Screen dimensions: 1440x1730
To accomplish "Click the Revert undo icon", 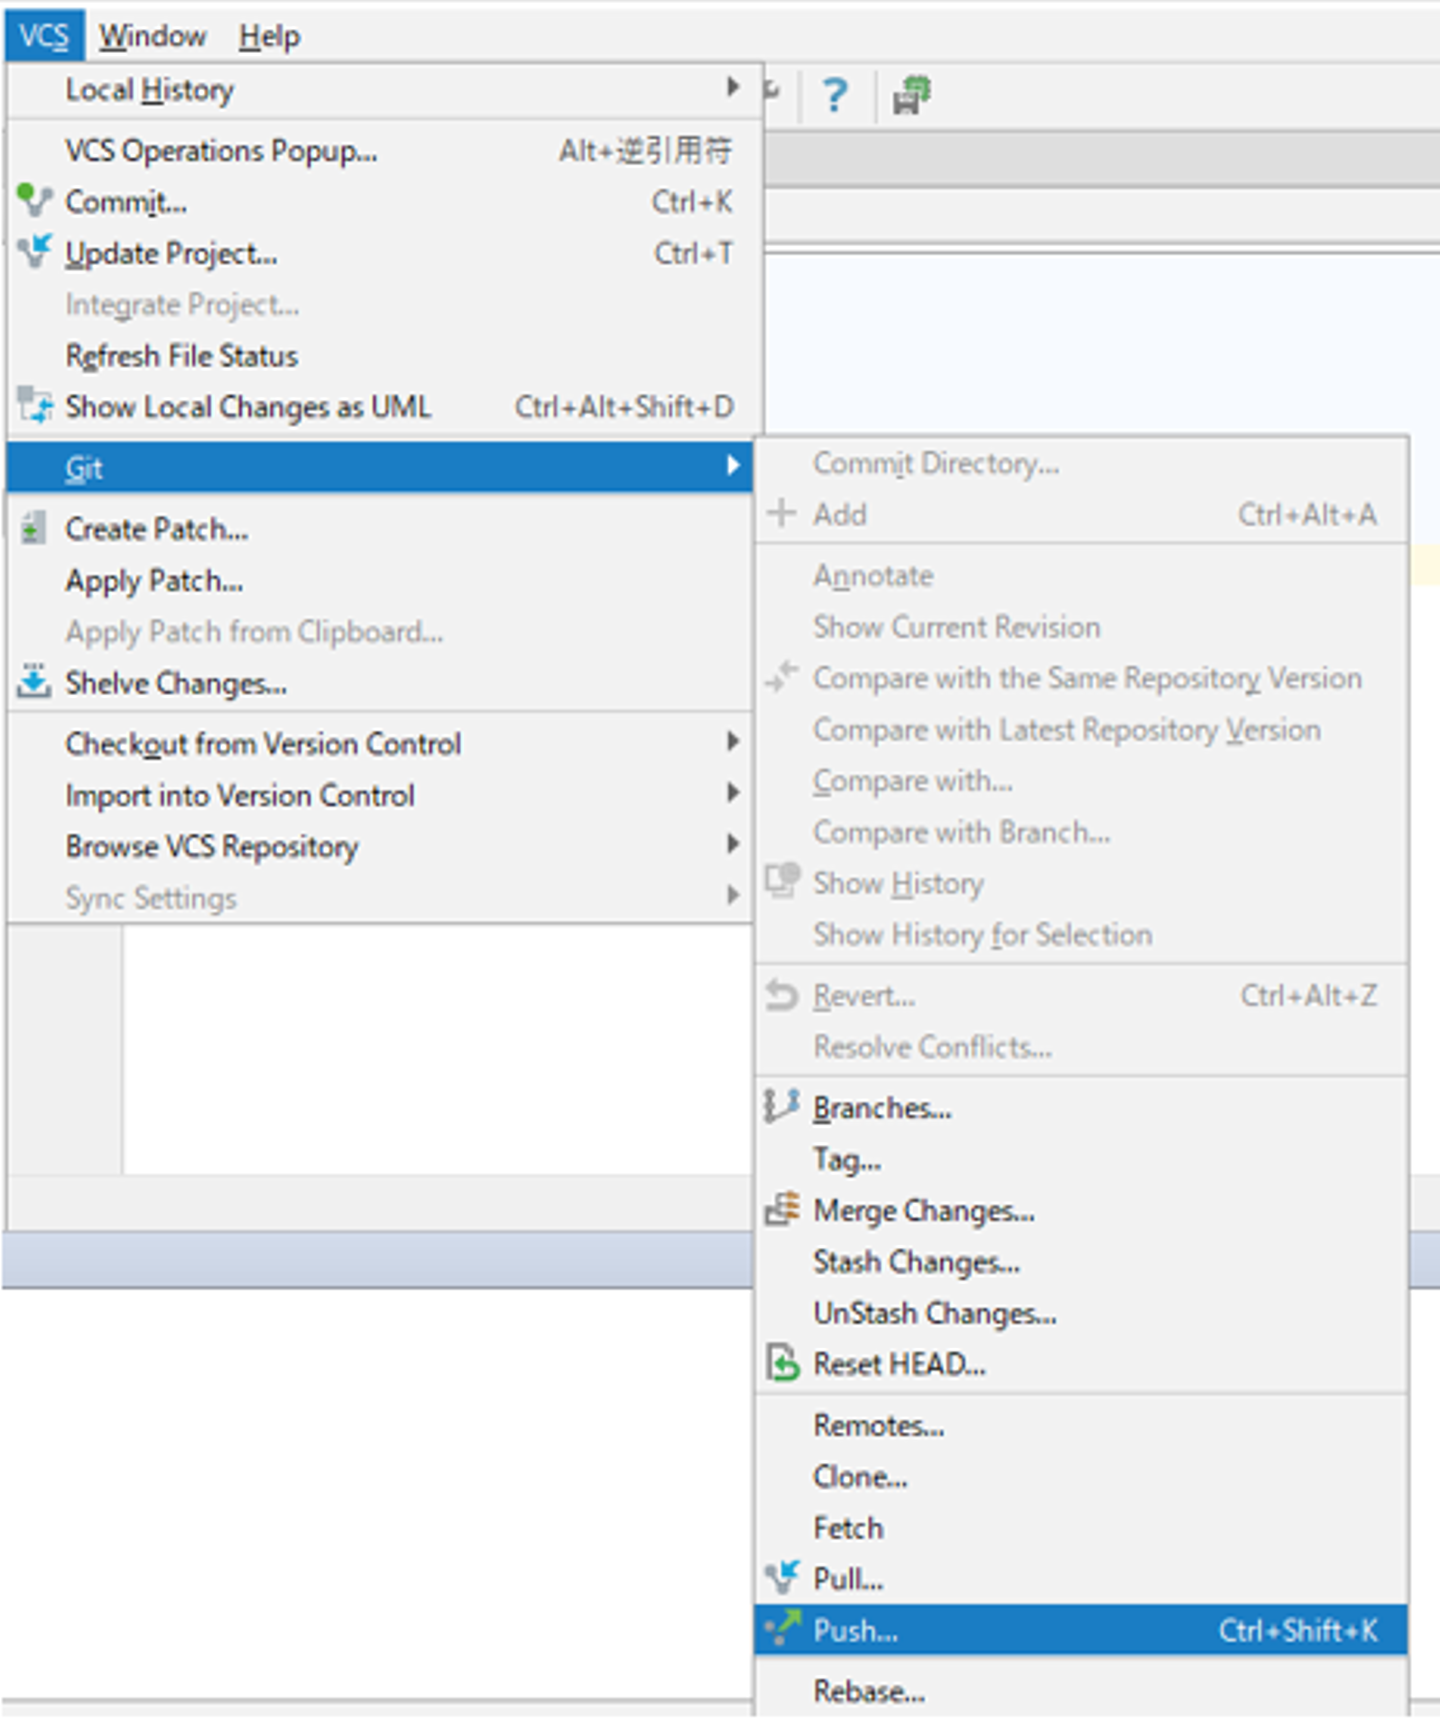I will (782, 995).
